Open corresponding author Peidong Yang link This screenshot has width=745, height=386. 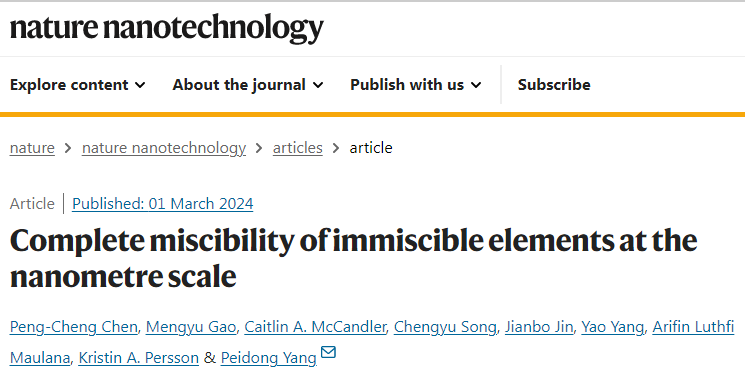(268, 357)
